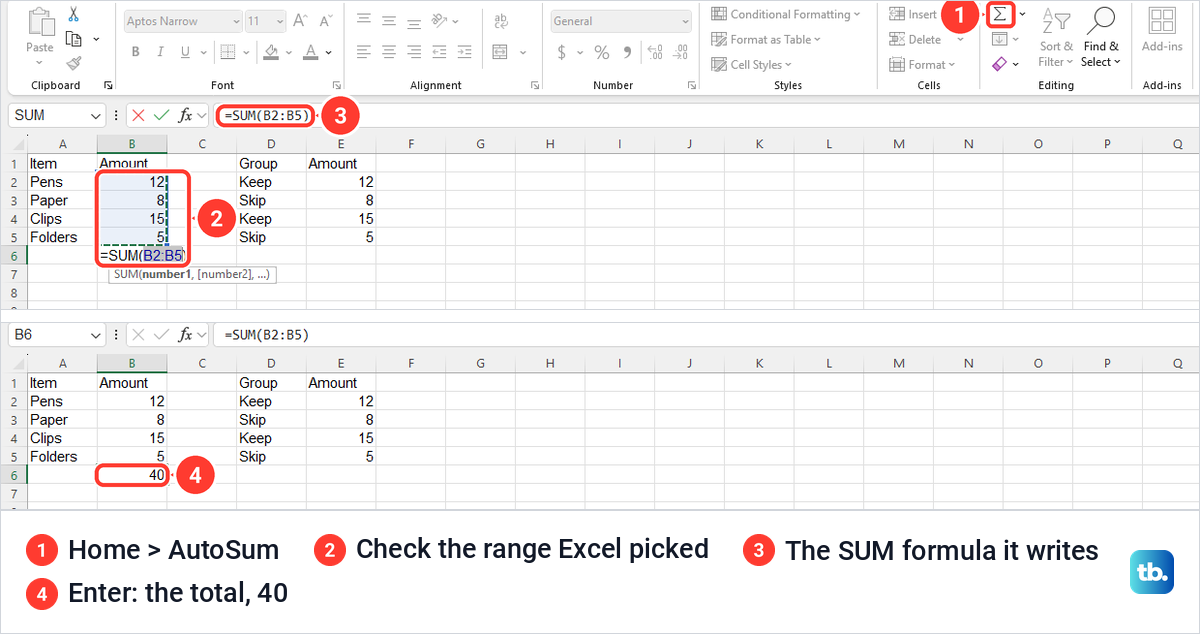The height and width of the screenshot is (634, 1200).
Task: Click the Orientation angled text icon
Action: (x=439, y=20)
